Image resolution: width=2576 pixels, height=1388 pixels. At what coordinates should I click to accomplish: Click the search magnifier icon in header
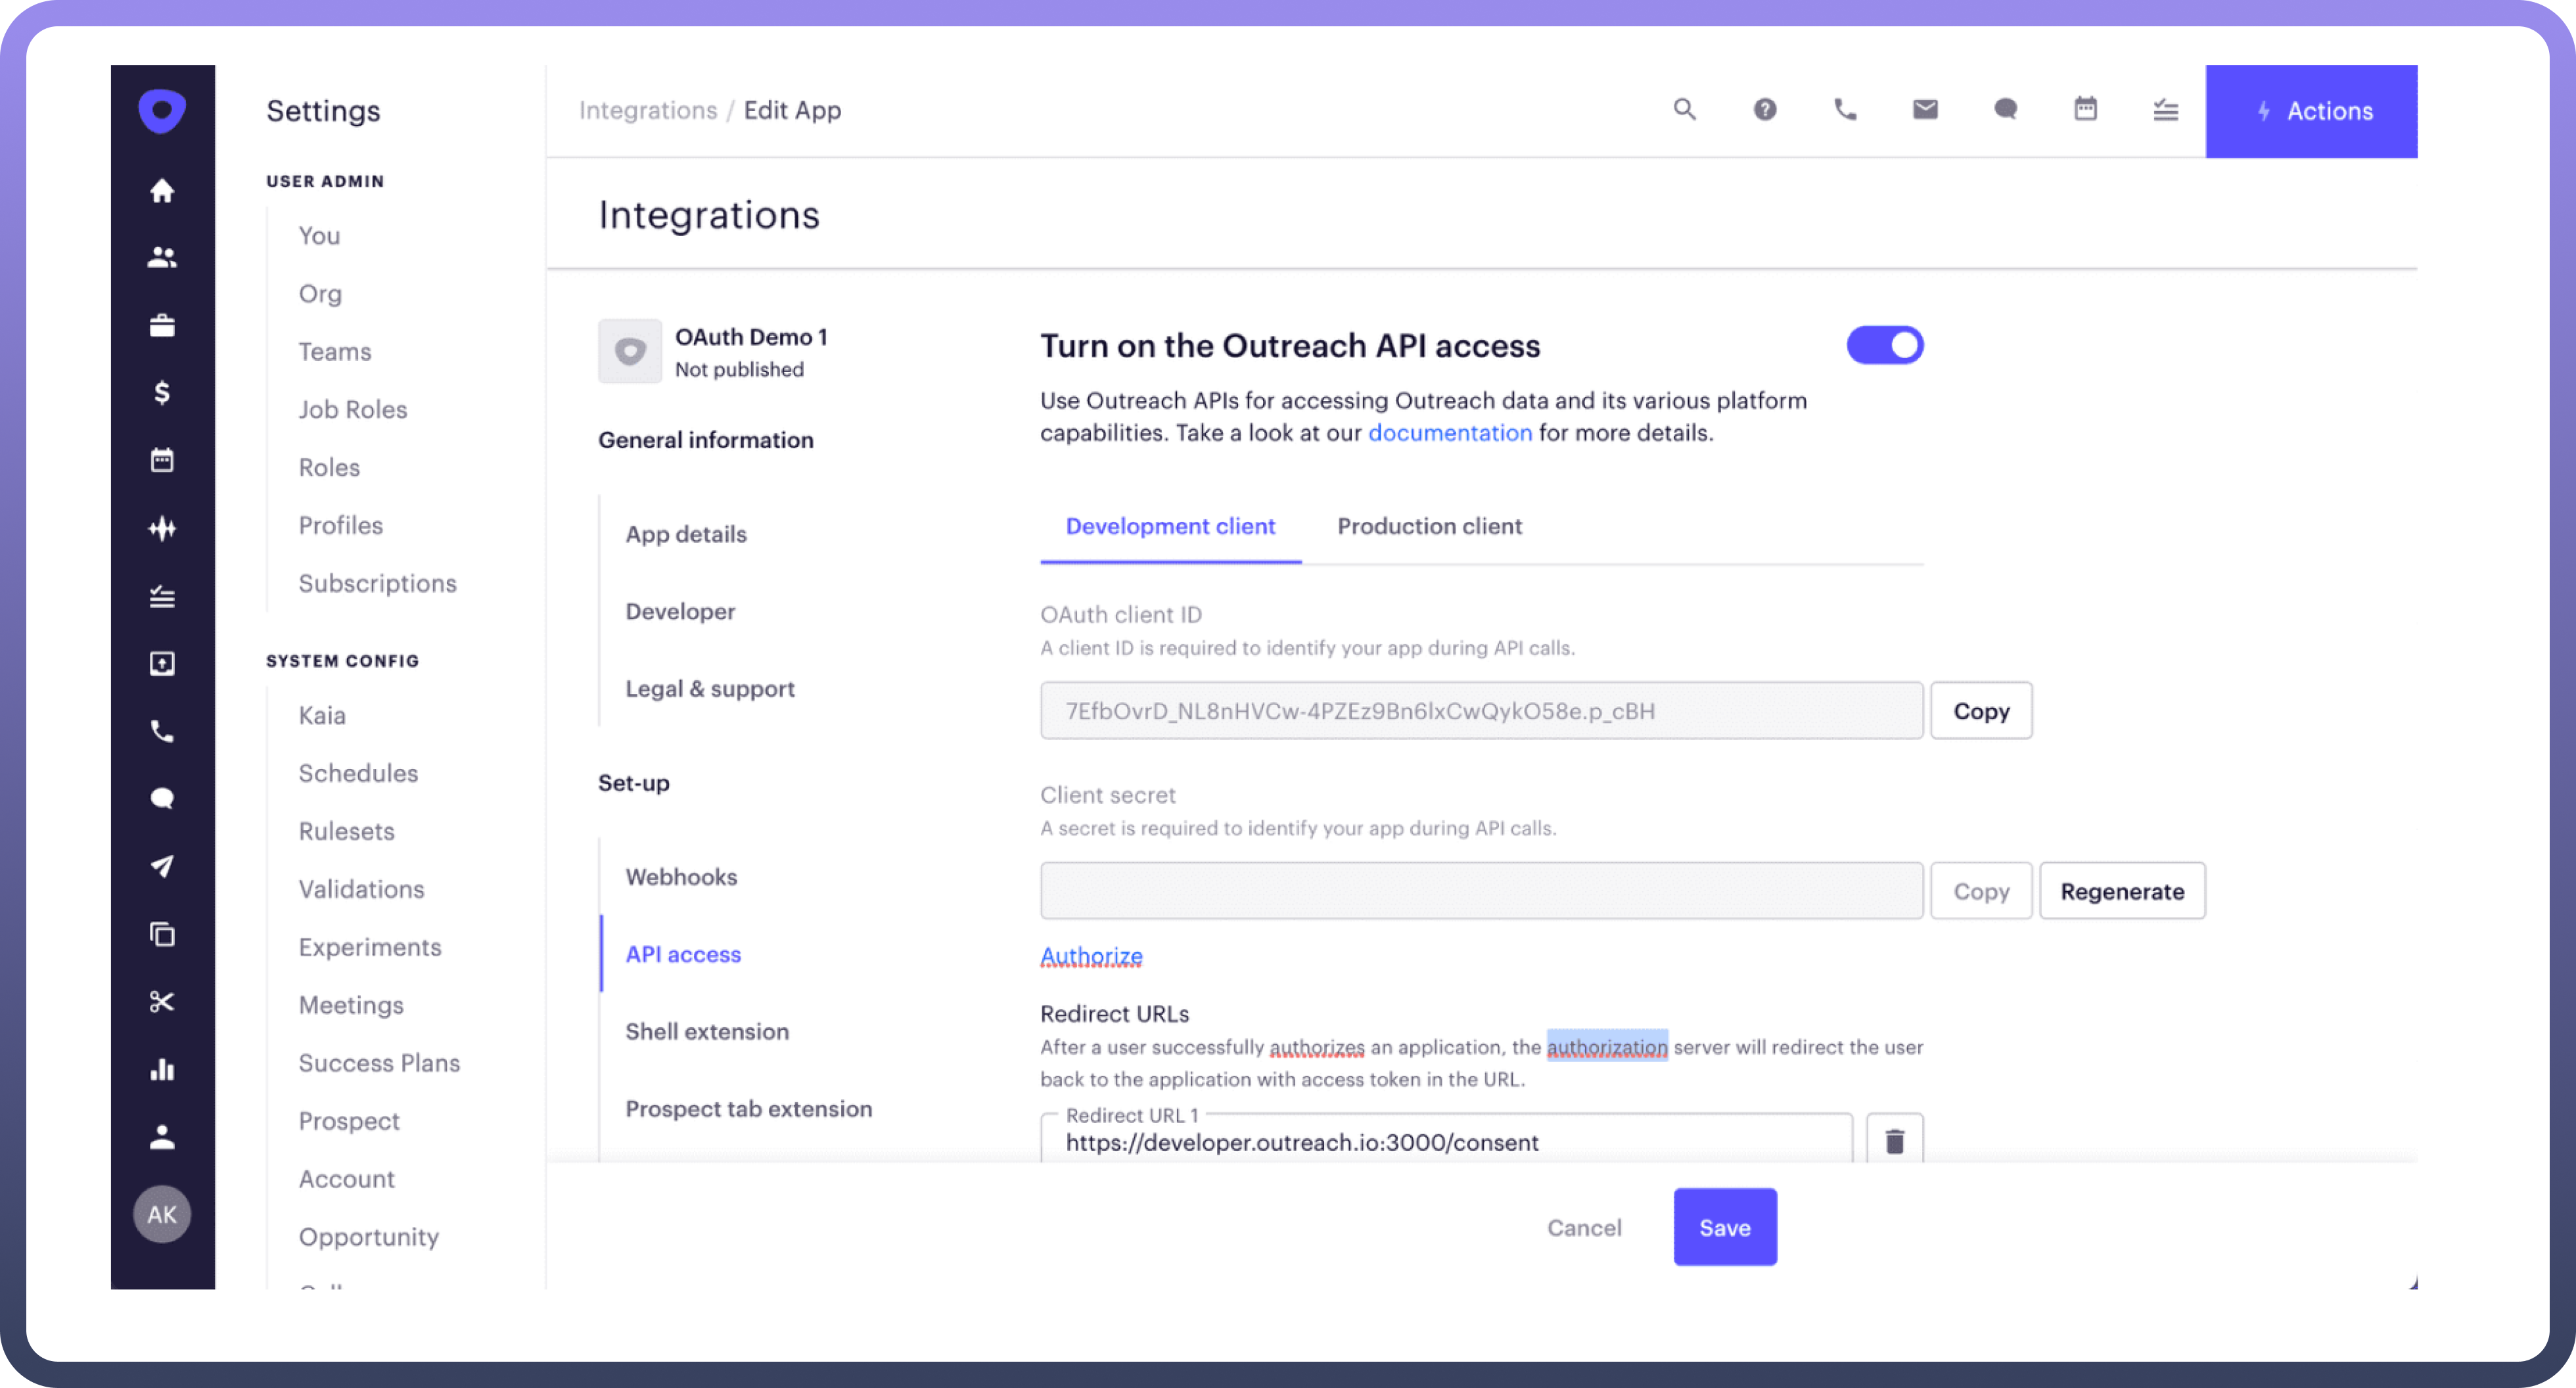coord(1685,110)
